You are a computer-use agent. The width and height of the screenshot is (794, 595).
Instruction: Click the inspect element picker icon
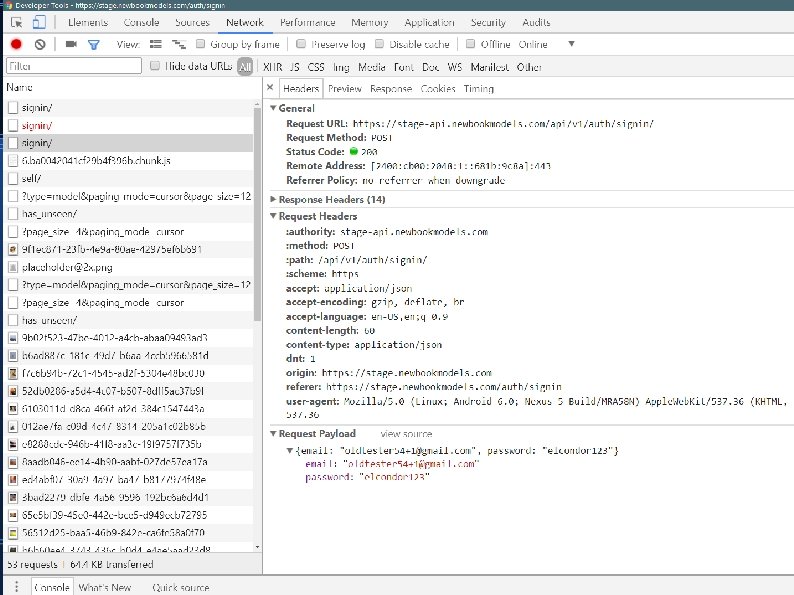16,22
